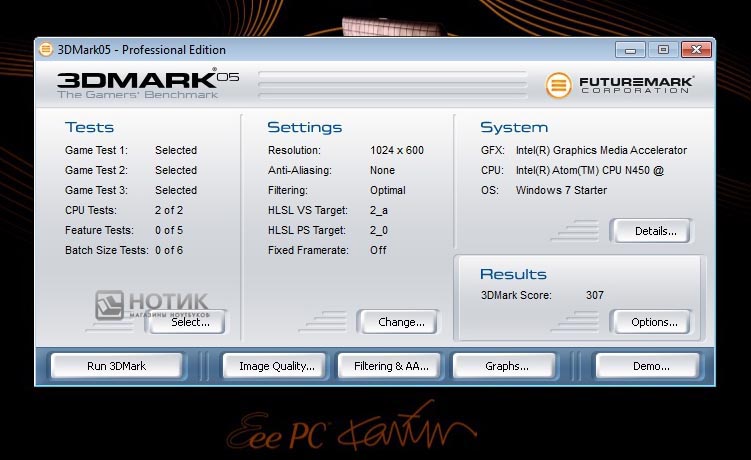Screen dimensions: 751x460
Task: Click the resolution value 1024 x 600
Action: [x=397, y=150]
